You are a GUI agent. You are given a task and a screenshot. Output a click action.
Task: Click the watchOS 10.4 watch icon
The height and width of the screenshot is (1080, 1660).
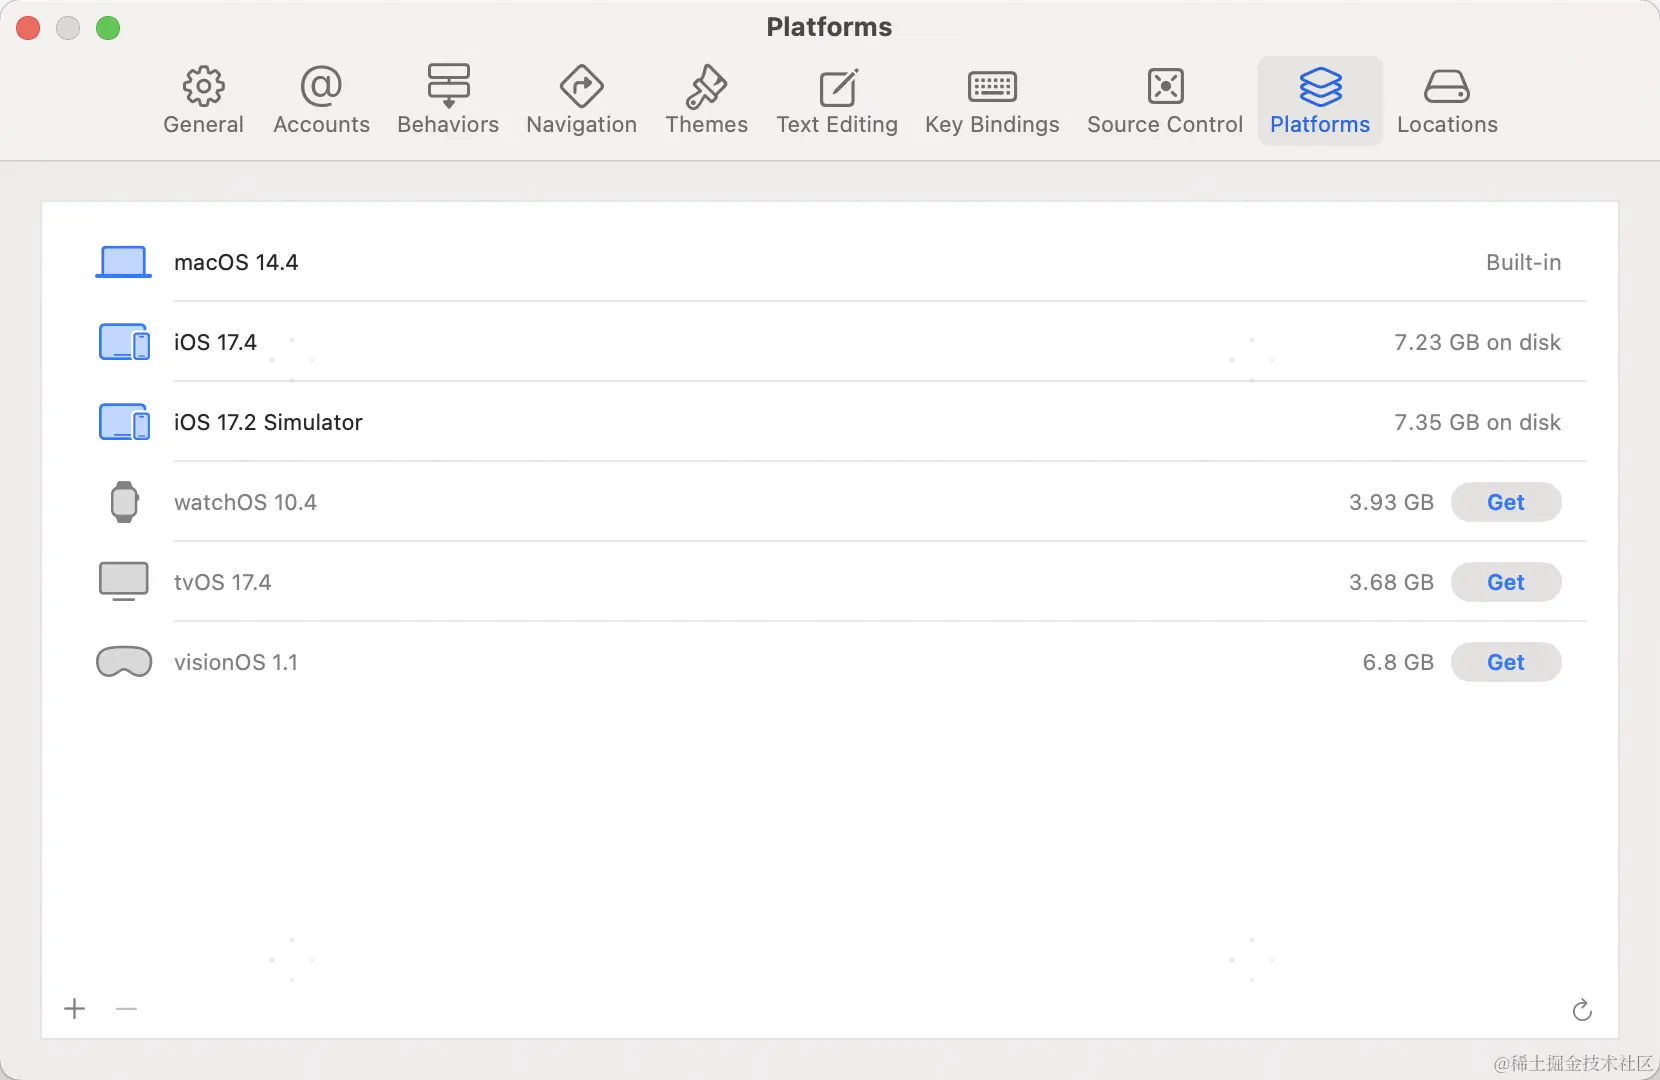click(124, 502)
